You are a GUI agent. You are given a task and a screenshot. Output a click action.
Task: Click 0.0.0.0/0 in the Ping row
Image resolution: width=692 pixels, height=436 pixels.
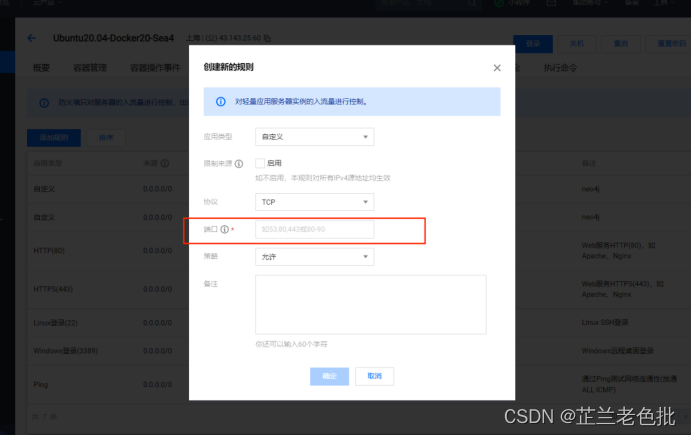(158, 385)
